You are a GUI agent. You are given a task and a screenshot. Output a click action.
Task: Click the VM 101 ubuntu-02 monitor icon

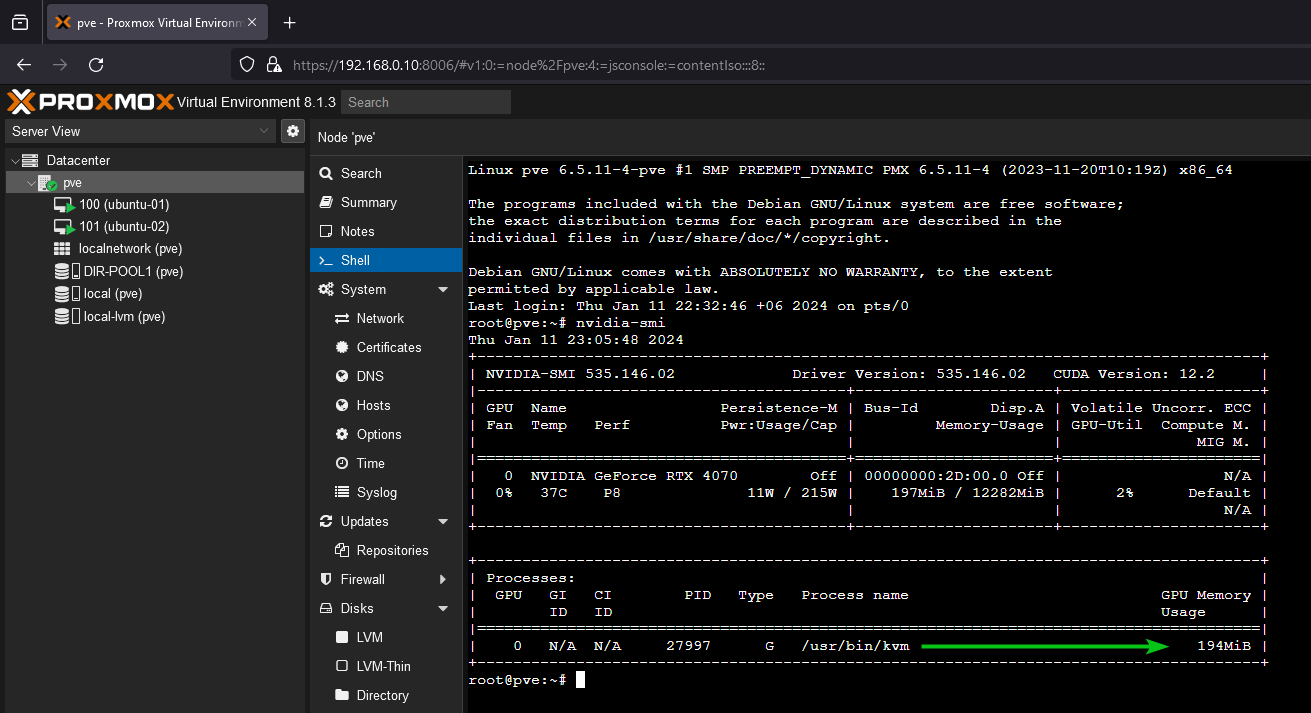(x=63, y=227)
